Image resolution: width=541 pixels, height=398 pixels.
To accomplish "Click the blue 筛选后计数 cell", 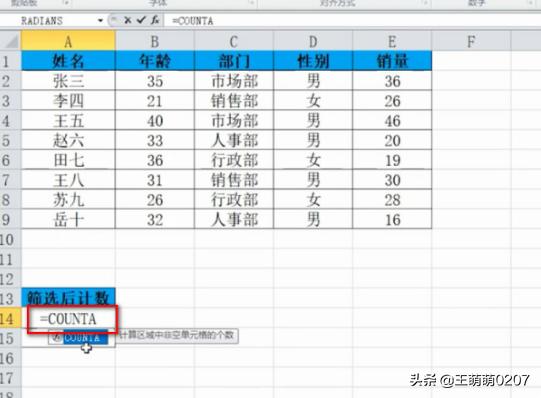I will [x=68, y=298].
